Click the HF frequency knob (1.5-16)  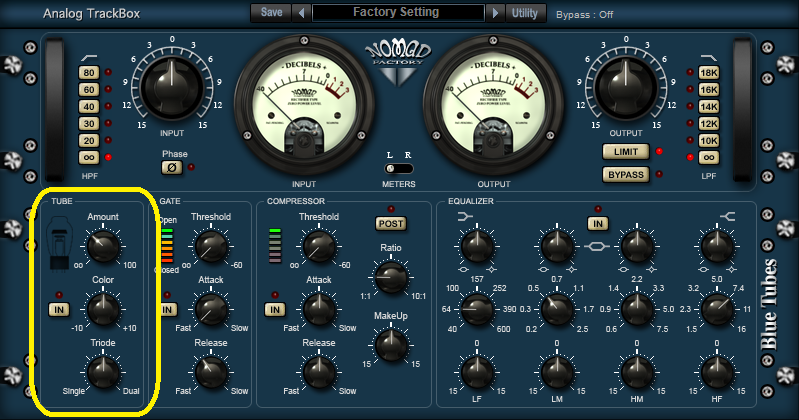pos(717,309)
